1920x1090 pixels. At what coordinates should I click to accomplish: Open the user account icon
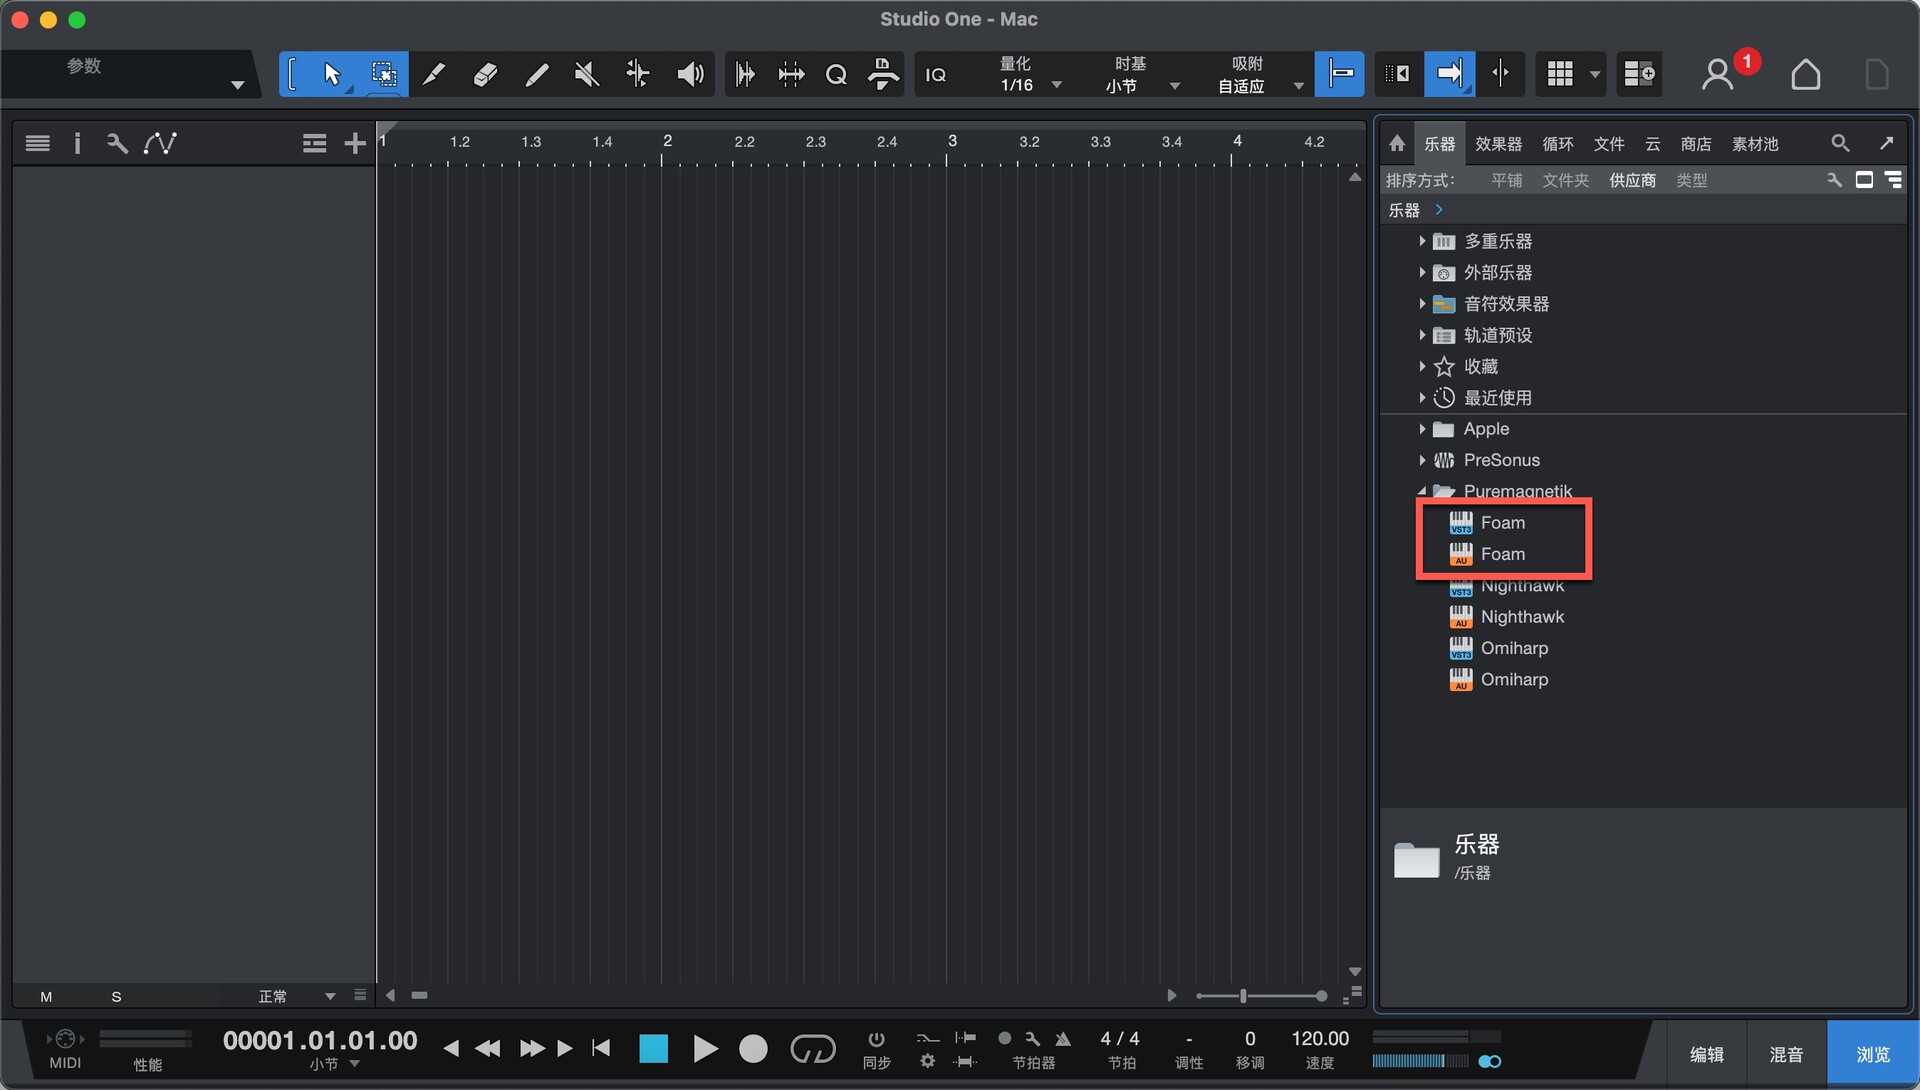point(1718,74)
